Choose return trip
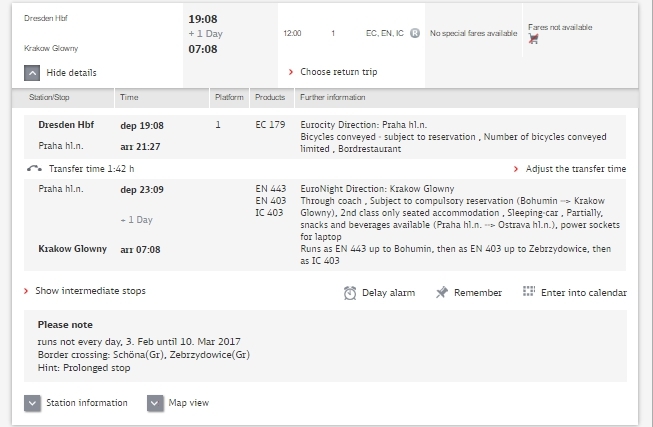Image resolution: width=653 pixels, height=427 pixels. tap(338, 72)
